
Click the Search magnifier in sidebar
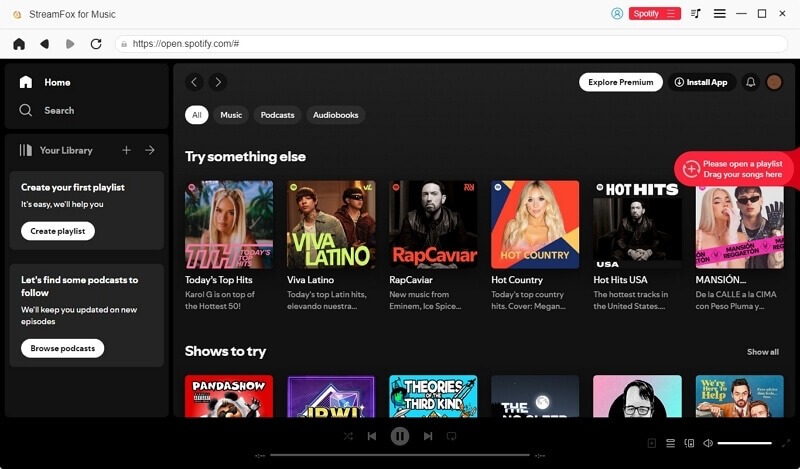pyautogui.click(x=26, y=110)
